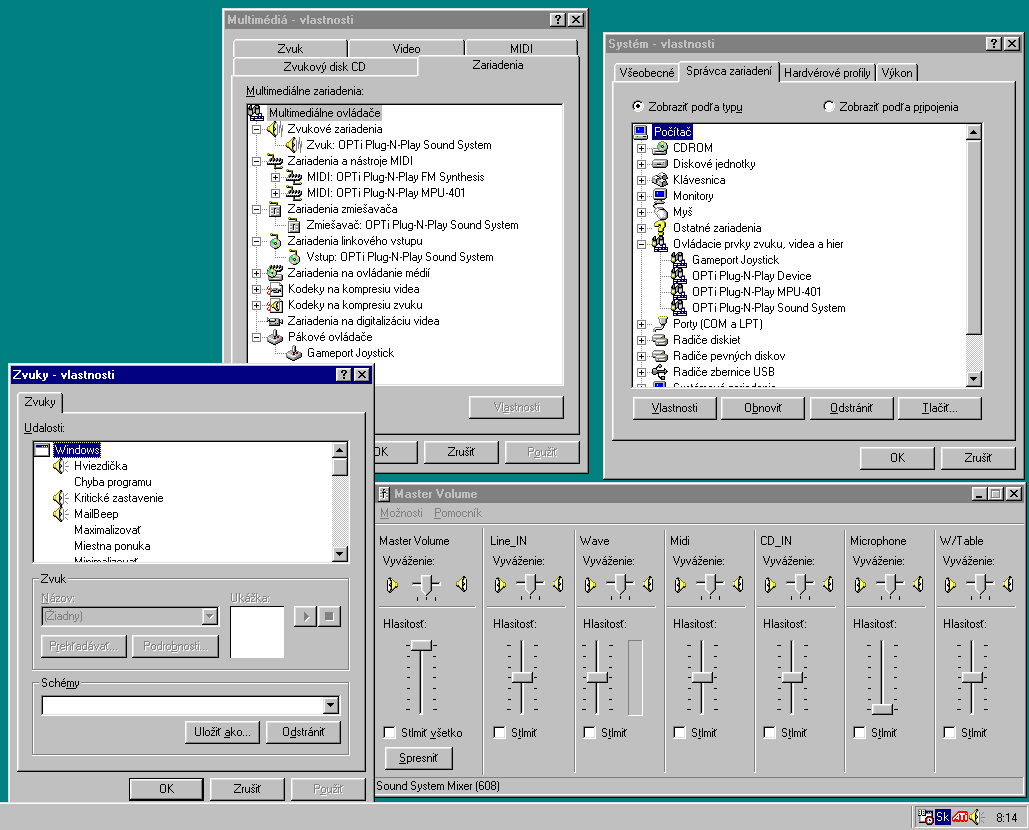Mute the Microphone channel
Image resolution: width=1029 pixels, height=830 pixels.
(x=860, y=732)
